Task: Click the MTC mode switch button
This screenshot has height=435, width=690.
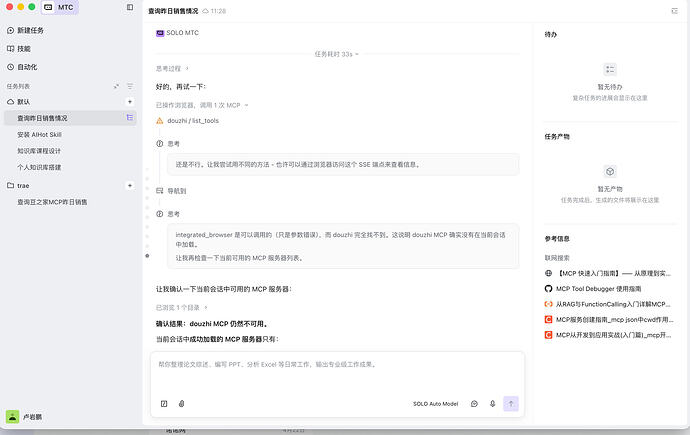Action: pyautogui.click(x=60, y=7)
